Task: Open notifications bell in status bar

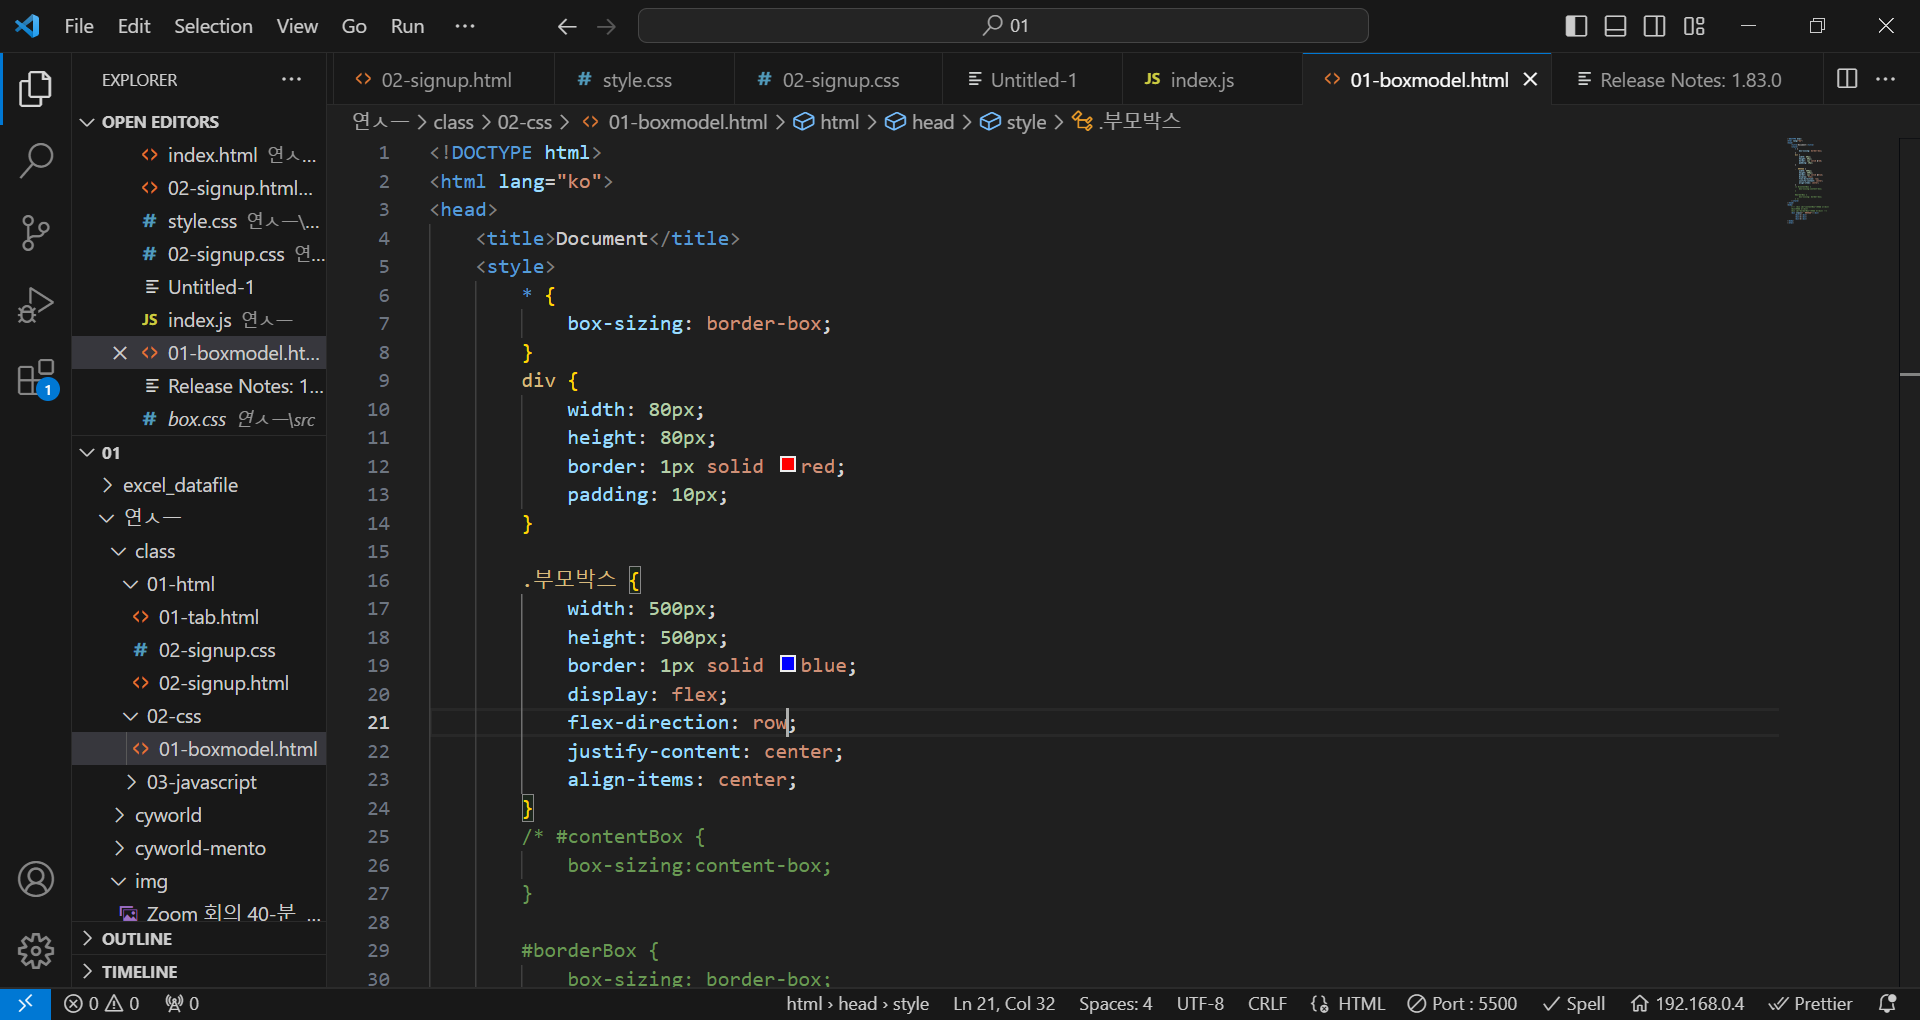Action: point(1888,1003)
